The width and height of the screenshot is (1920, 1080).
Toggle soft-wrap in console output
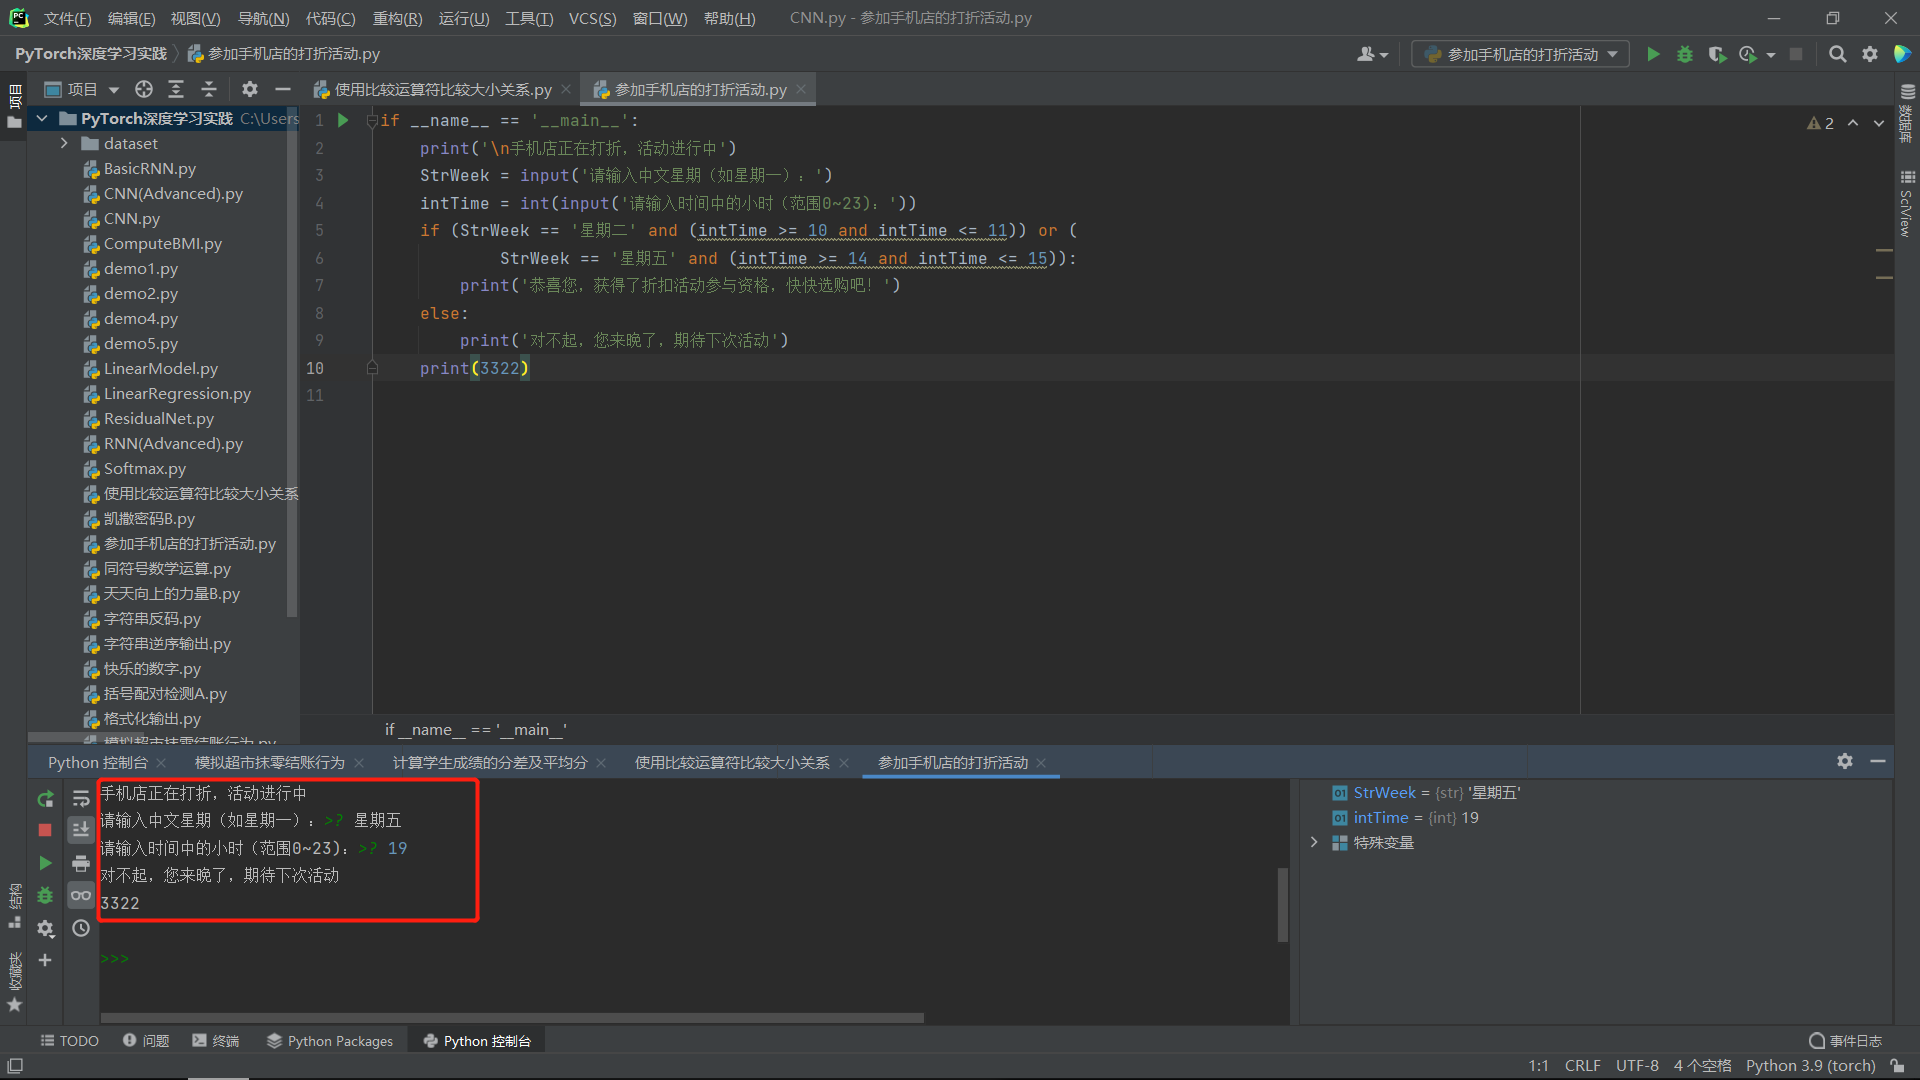click(81, 798)
